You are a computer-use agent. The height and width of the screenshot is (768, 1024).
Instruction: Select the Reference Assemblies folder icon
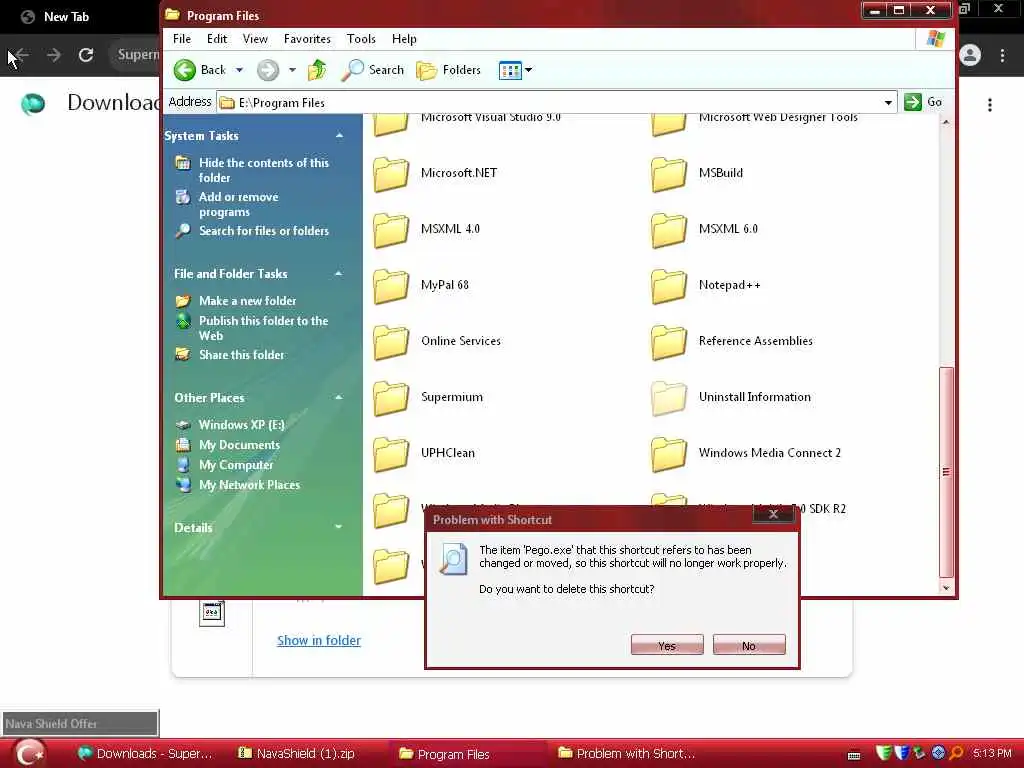(x=669, y=342)
